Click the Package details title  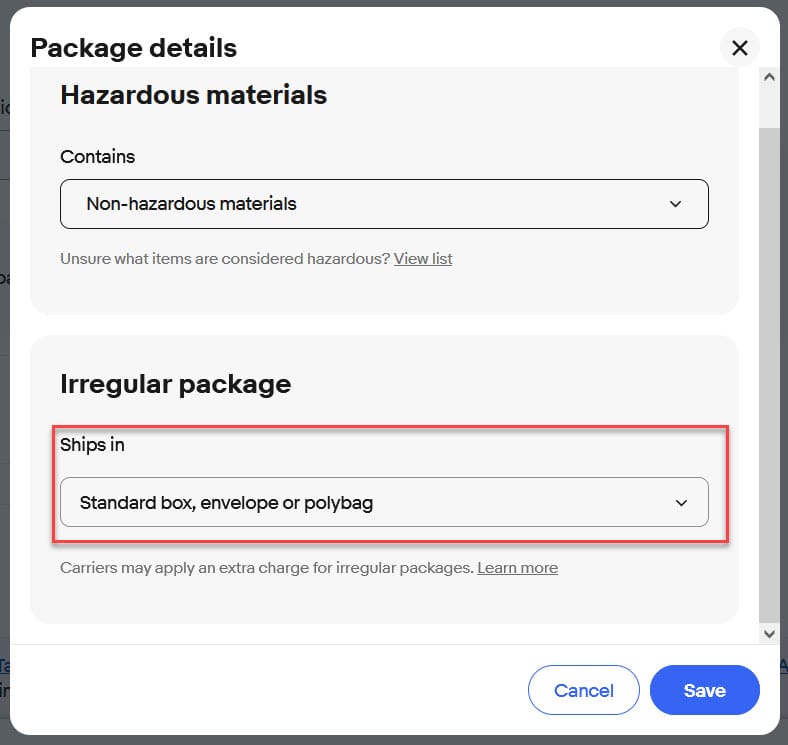coord(134,47)
